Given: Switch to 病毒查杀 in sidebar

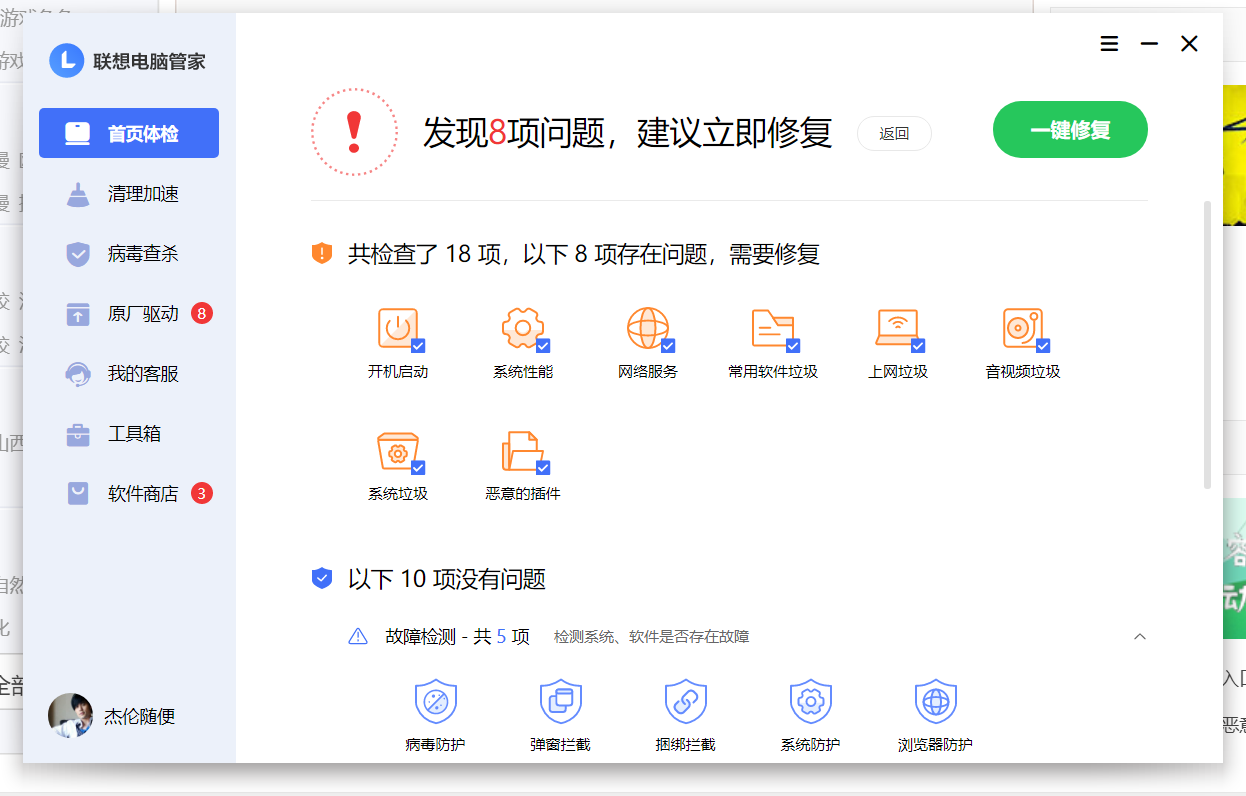Looking at the screenshot, I should pos(129,254).
